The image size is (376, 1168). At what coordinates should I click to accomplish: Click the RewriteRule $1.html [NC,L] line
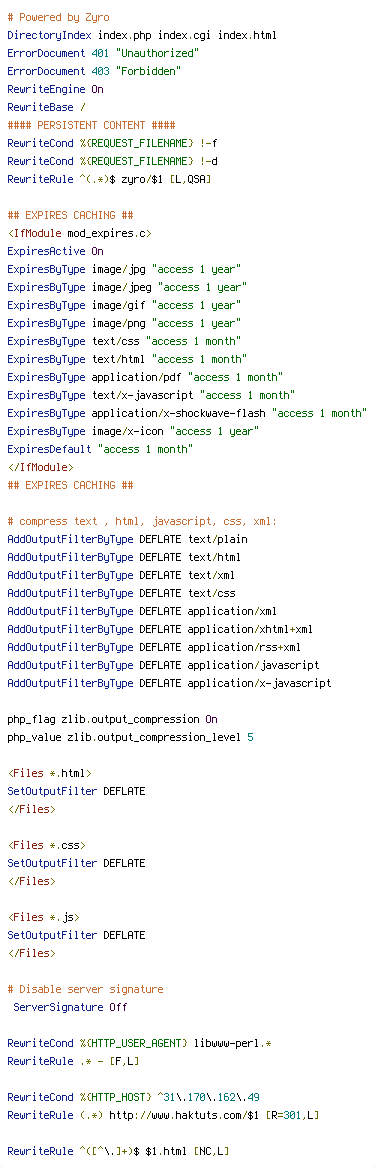coord(118,1151)
